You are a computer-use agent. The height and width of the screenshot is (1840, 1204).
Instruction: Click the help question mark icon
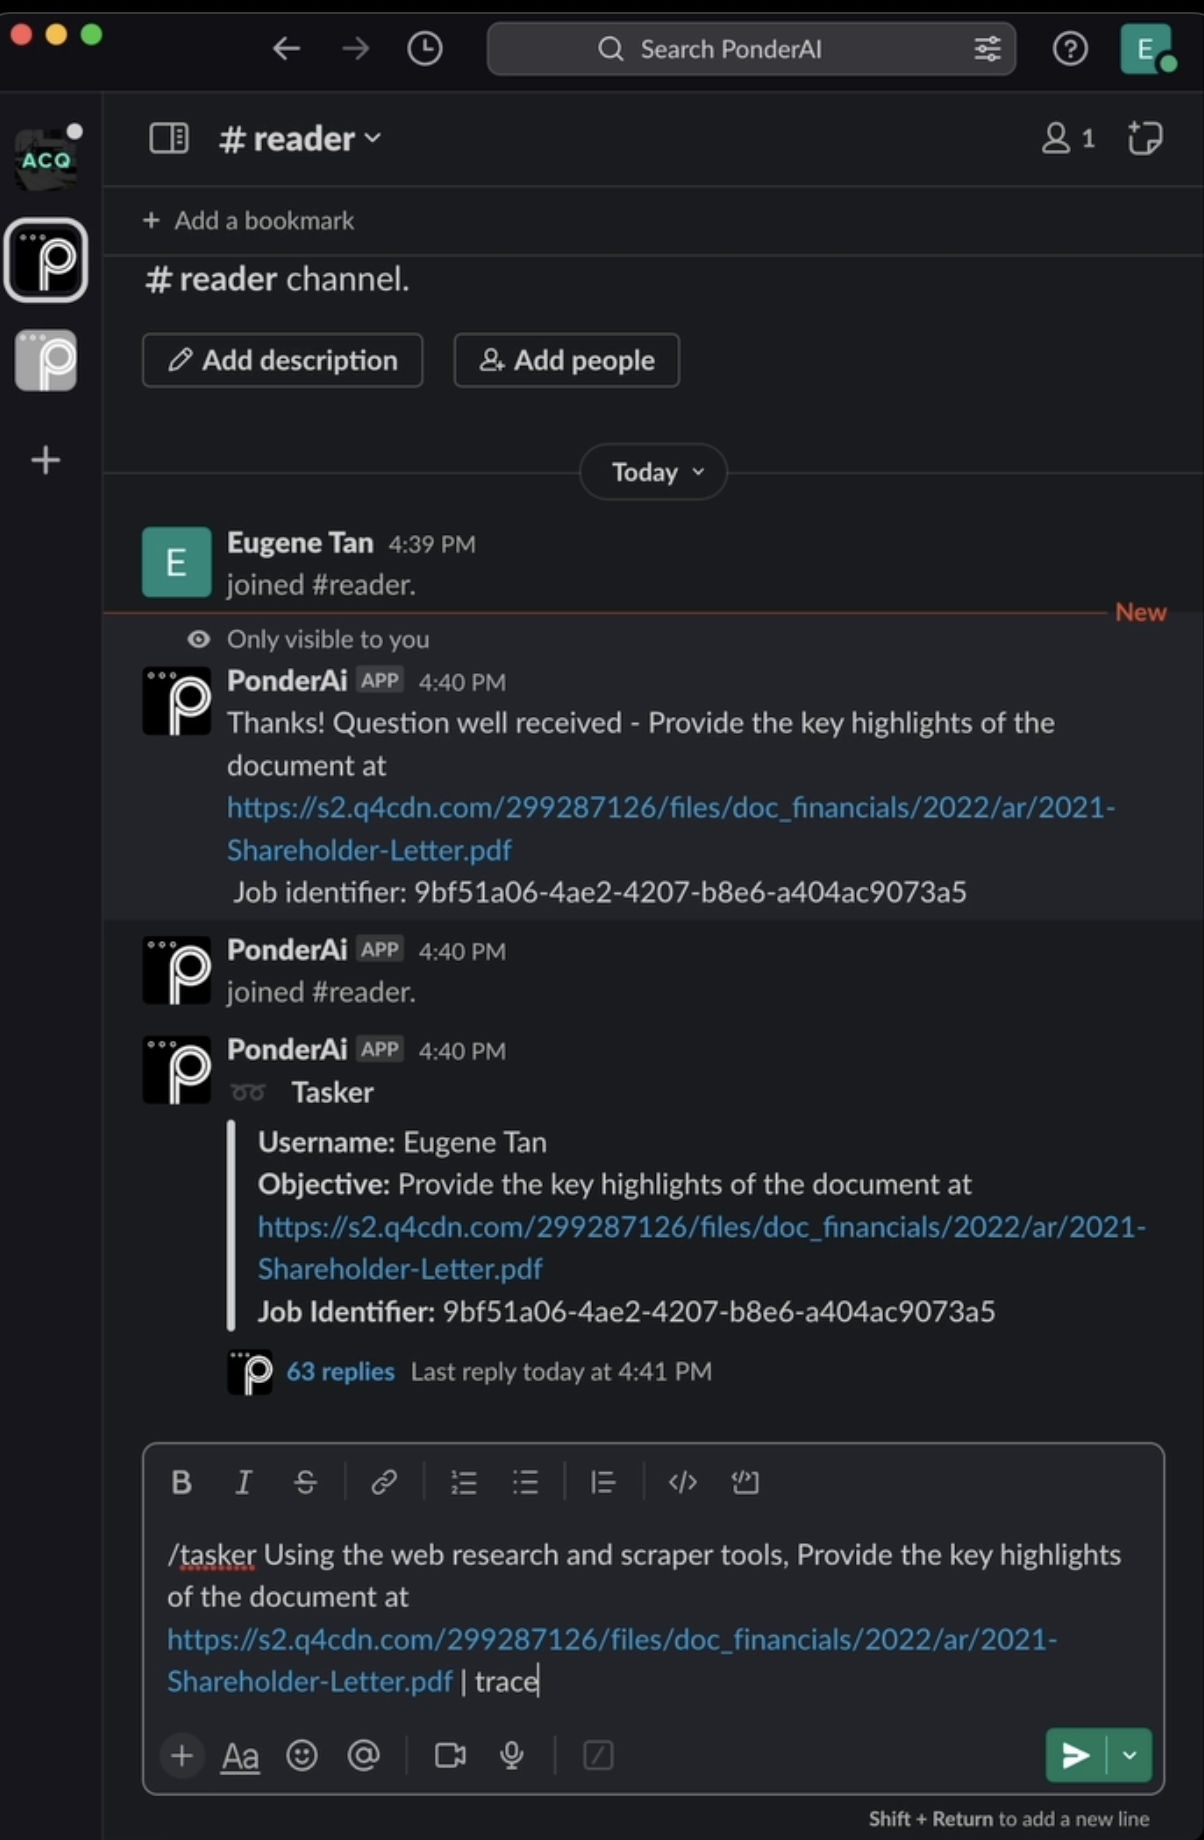1070,48
